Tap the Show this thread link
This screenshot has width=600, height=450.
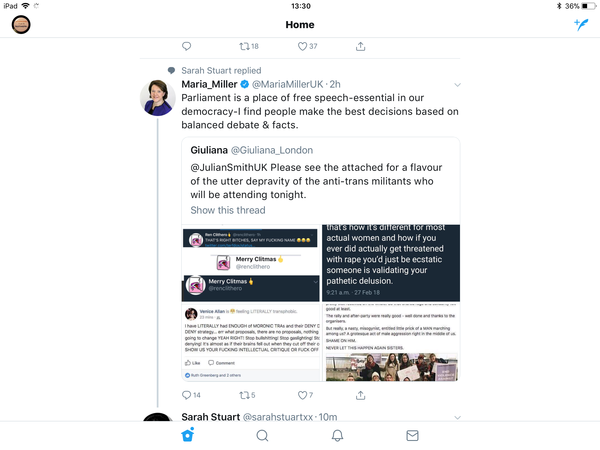(228, 210)
